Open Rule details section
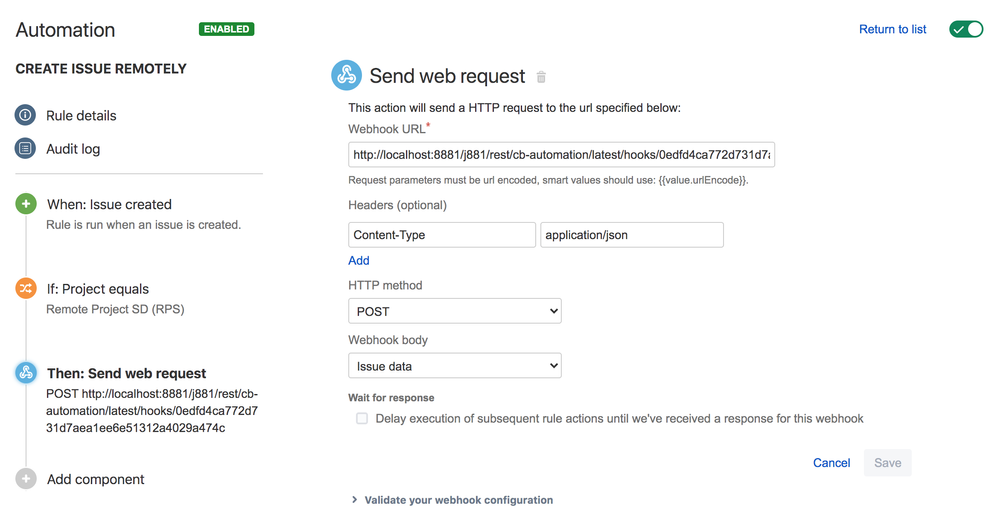This screenshot has width=998, height=520. pyautogui.click(x=81, y=115)
